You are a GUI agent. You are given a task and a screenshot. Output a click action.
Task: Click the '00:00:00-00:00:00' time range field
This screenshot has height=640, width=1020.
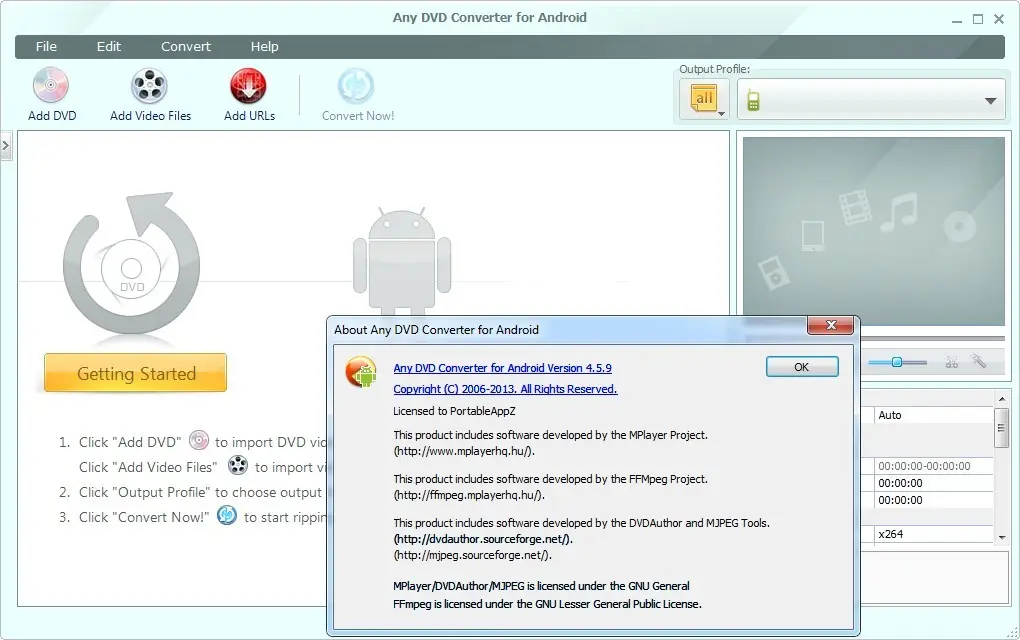(933, 466)
